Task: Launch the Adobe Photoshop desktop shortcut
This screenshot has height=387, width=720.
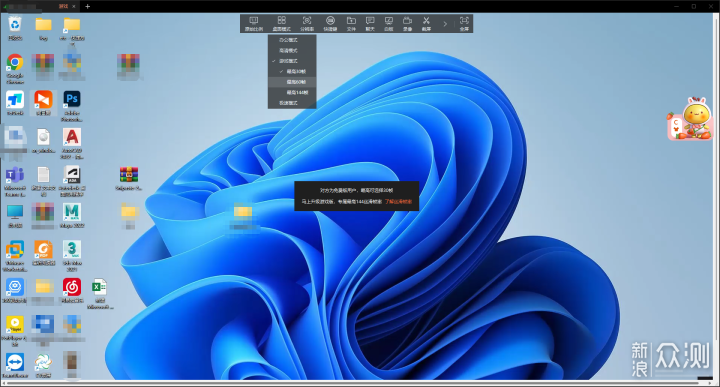Action: pos(72,106)
